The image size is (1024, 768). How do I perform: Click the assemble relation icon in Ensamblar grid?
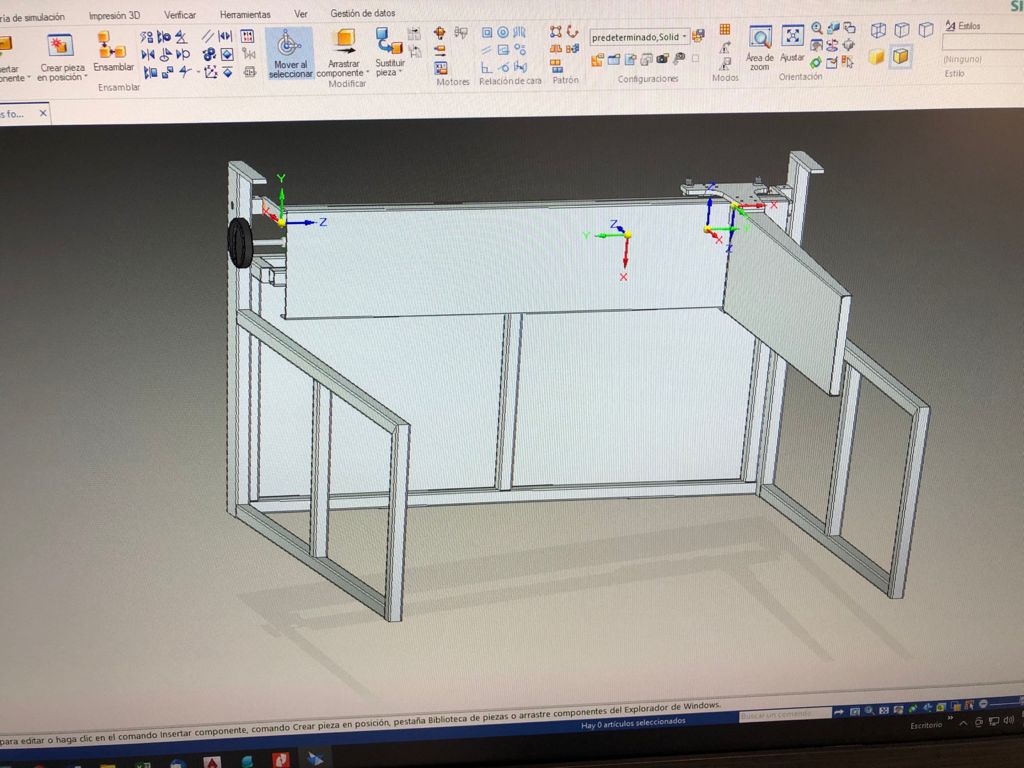coord(147,37)
